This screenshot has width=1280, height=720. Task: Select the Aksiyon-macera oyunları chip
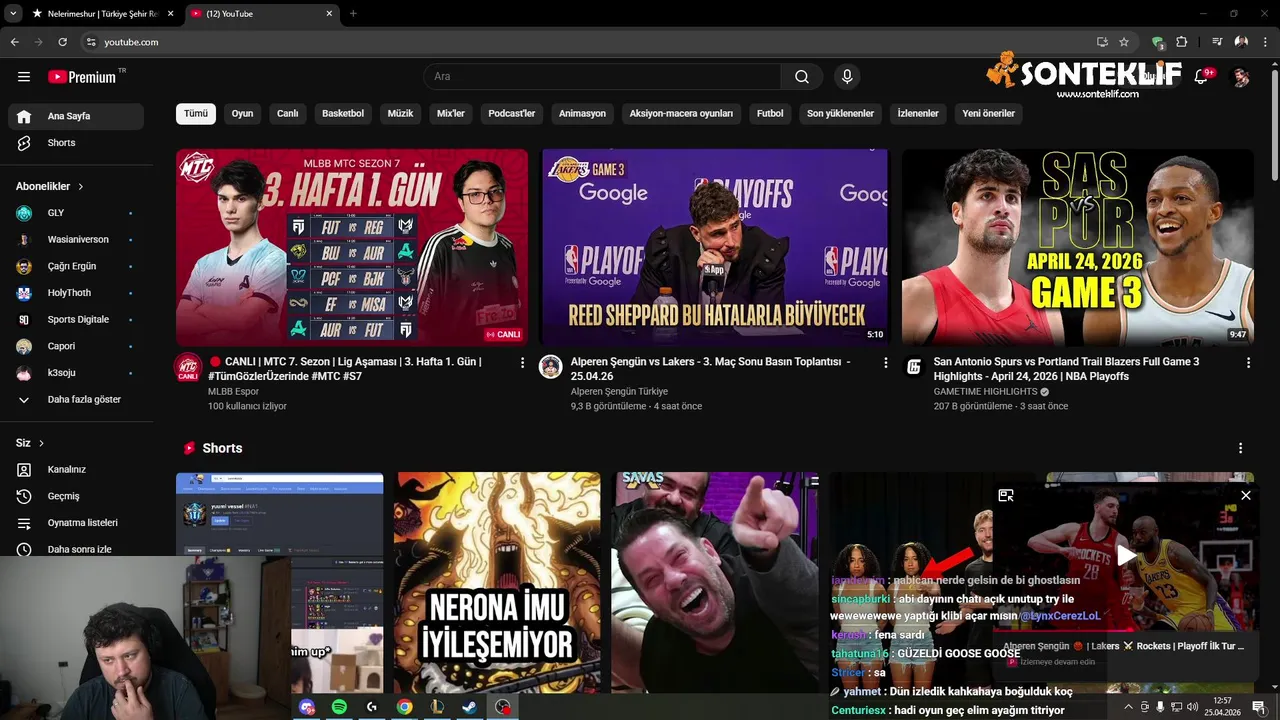[681, 114]
